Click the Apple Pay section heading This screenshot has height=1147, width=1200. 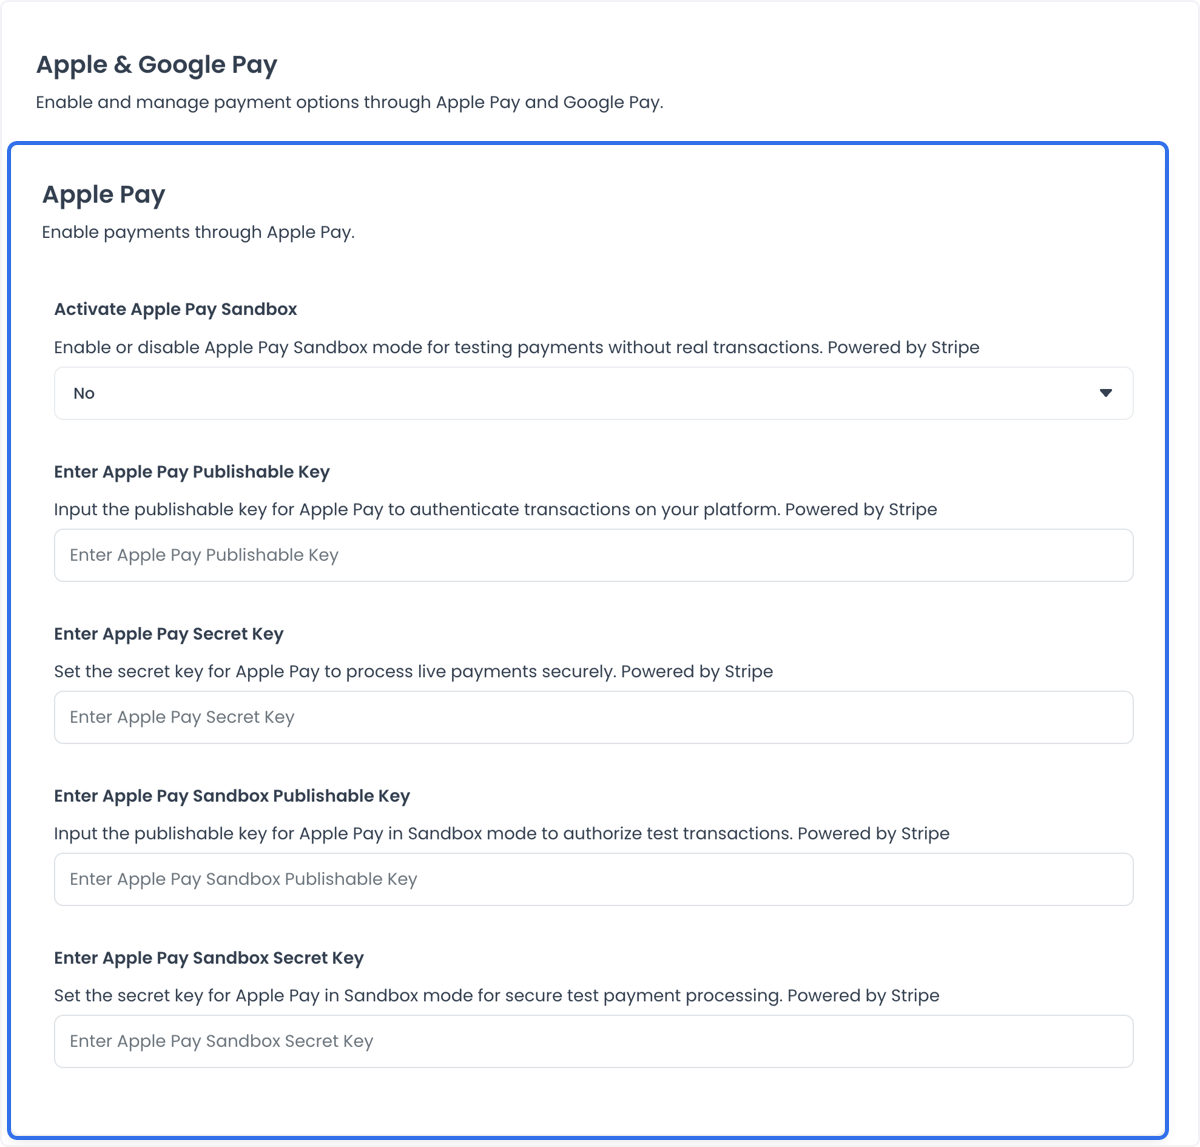coord(104,195)
